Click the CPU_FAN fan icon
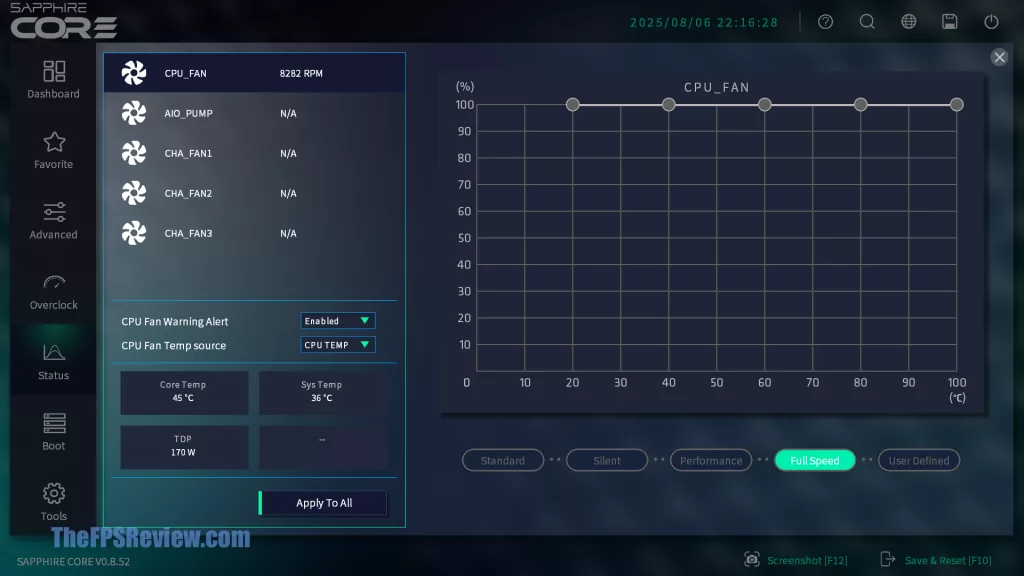 (x=134, y=73)
